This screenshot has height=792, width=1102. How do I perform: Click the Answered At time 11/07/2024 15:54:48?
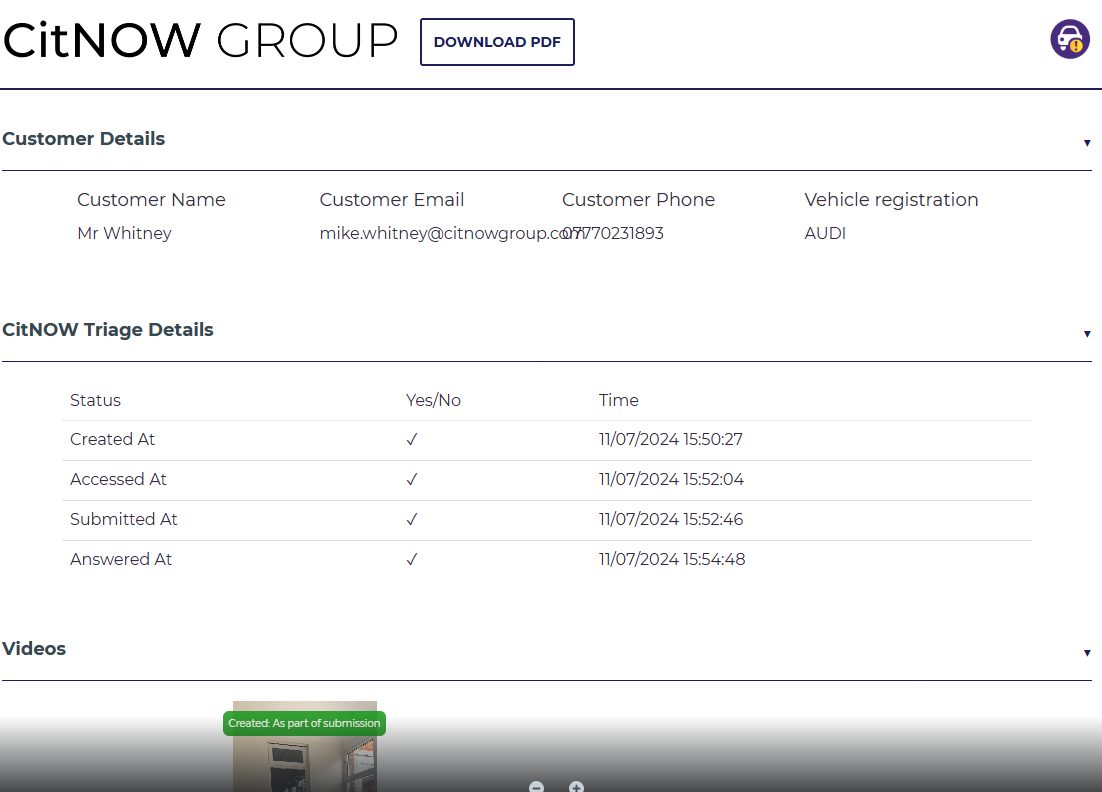(672, 559)
